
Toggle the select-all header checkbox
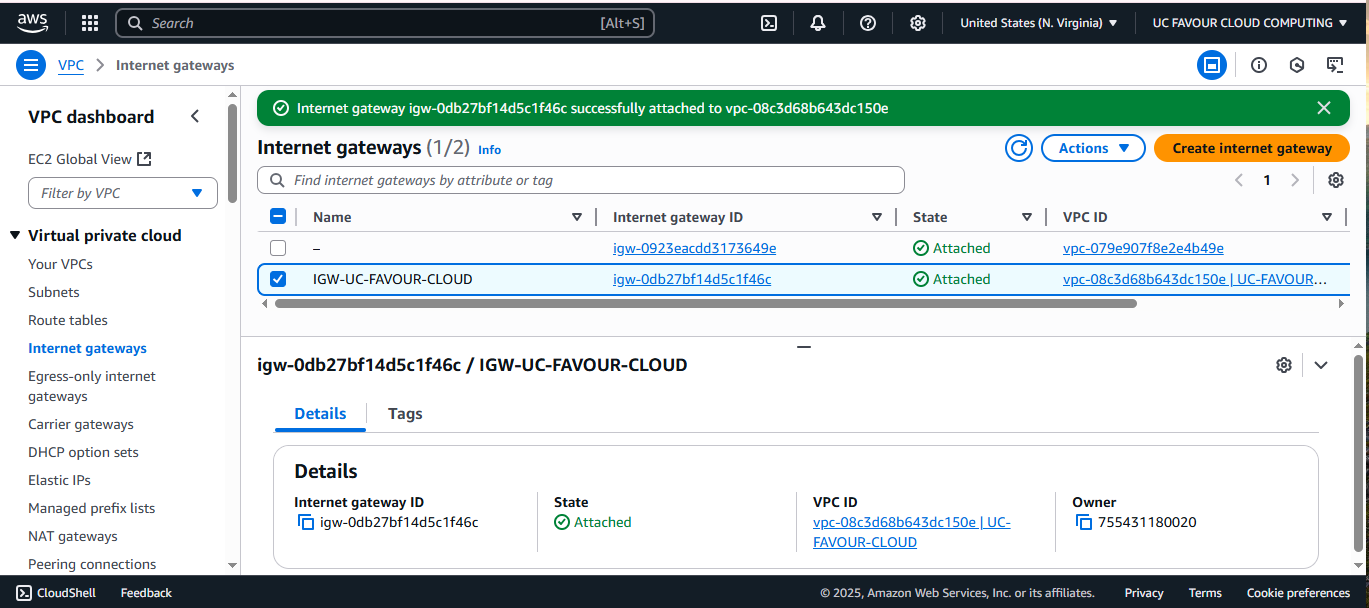point(278,217)
